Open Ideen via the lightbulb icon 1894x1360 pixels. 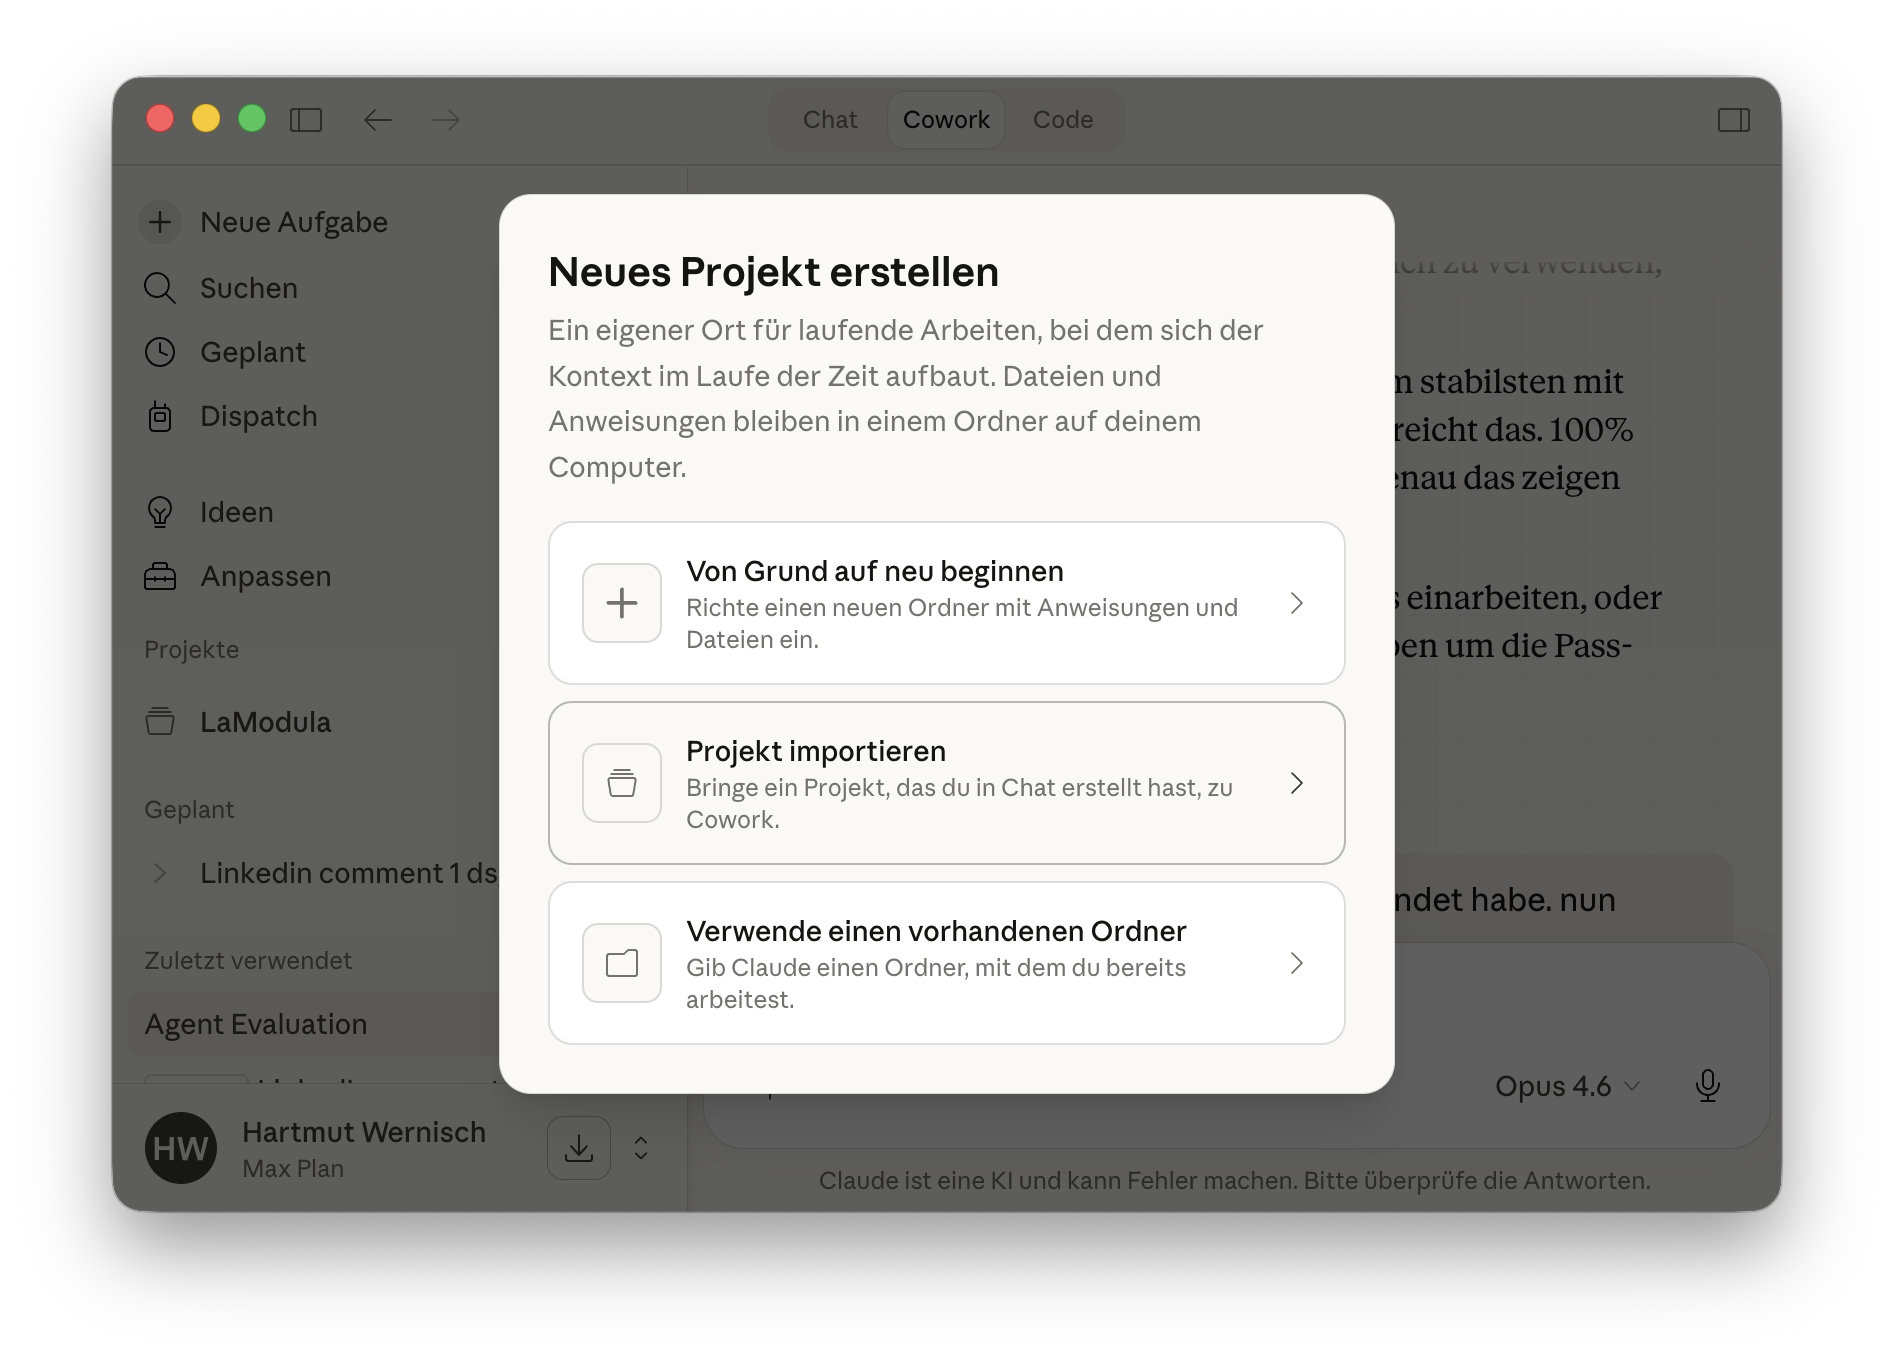coord(160,512)
